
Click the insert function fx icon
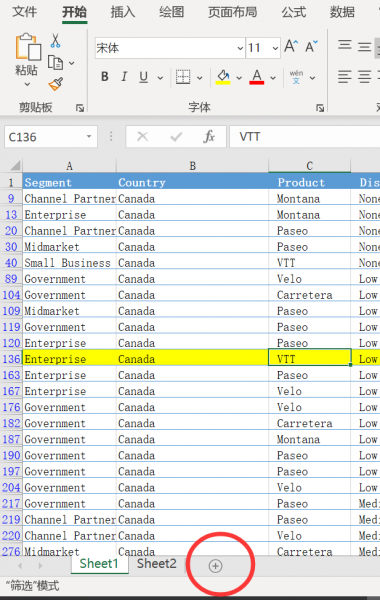[x=209, y=137]
